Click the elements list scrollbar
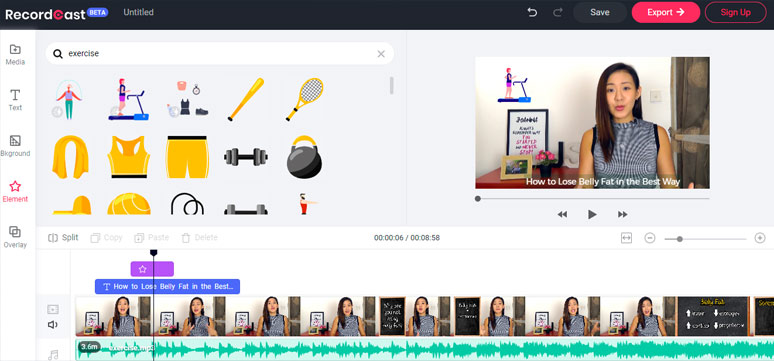This screenshot has width=774, height=361. point(391,85)
